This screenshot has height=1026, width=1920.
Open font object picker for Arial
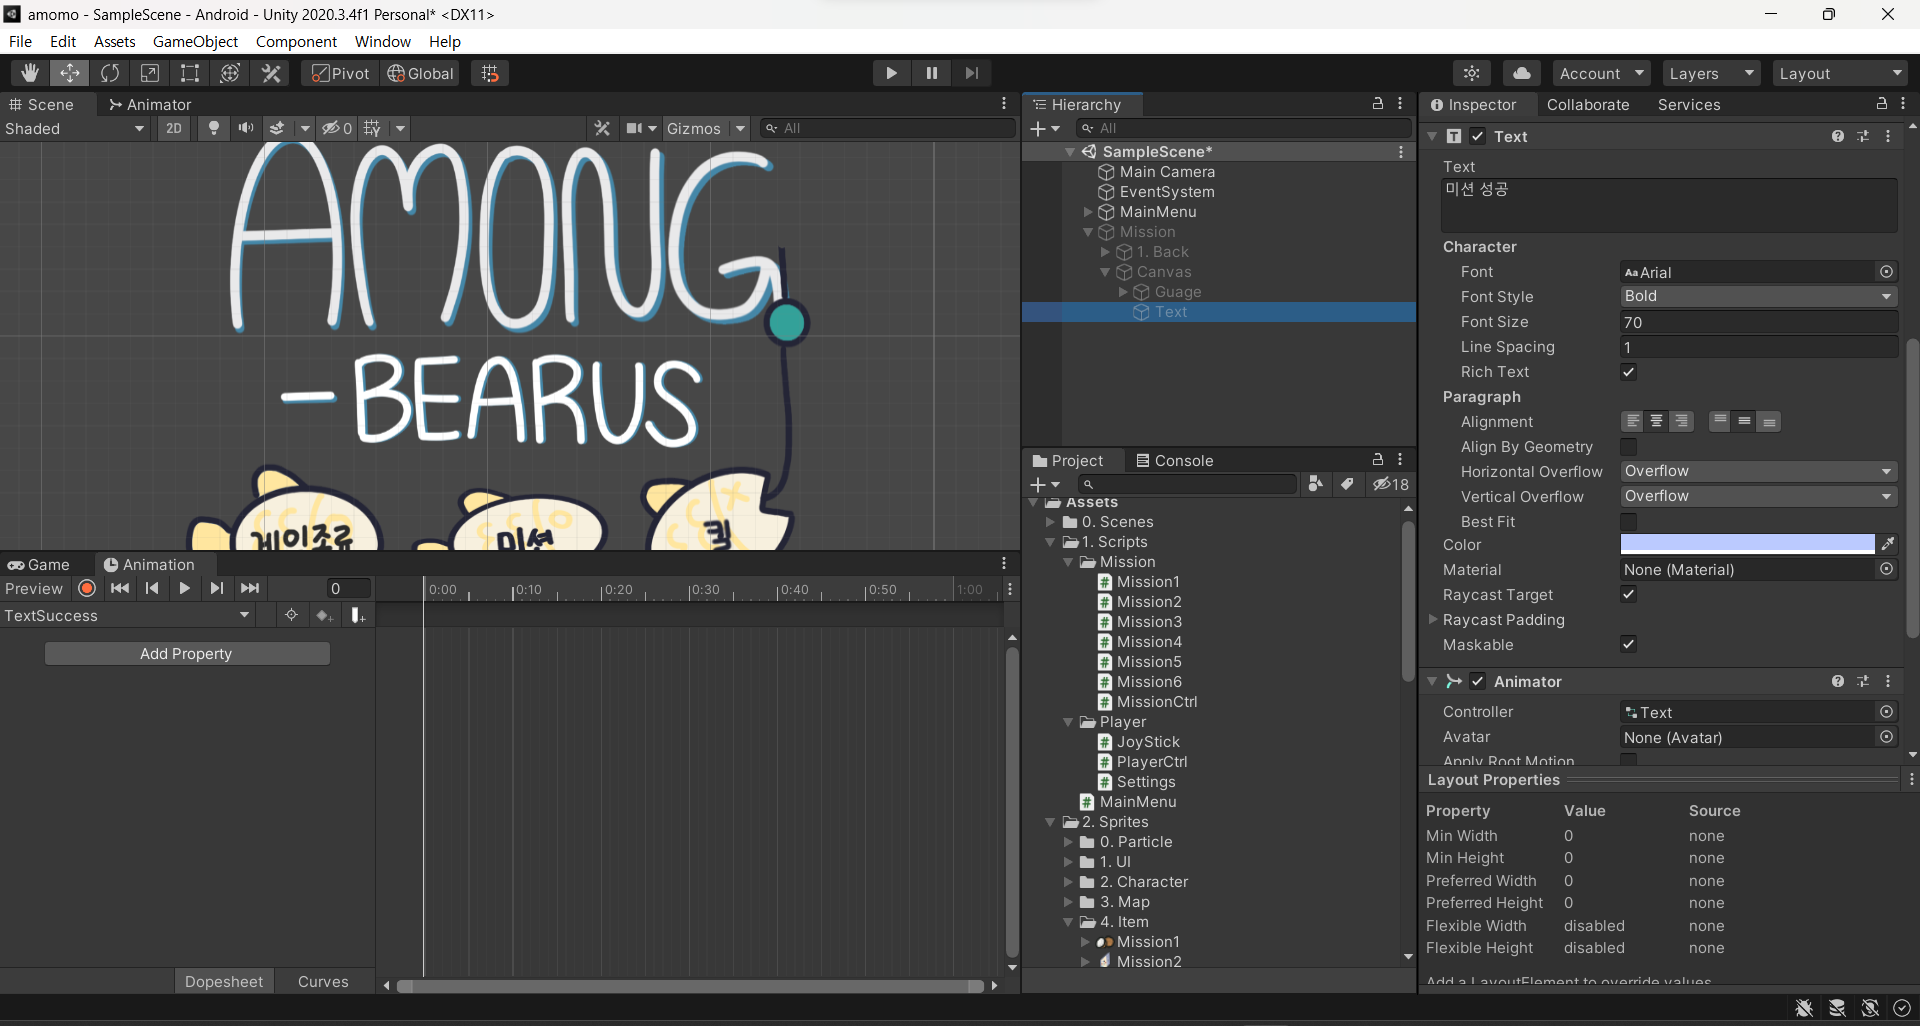1886,272
